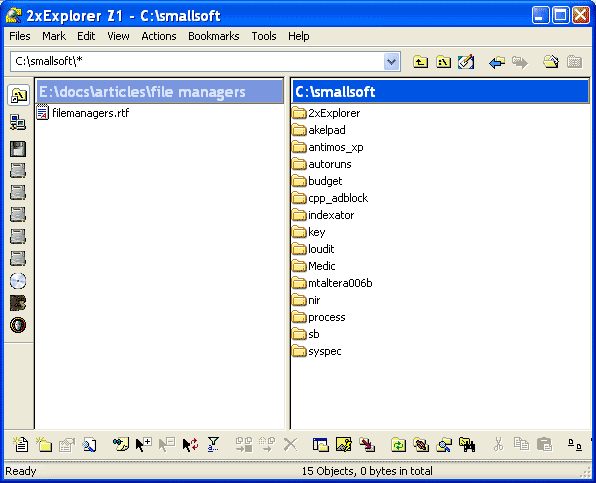The image size is (596, 483).
Task: Select the loudit folder
Action: (313, 249)
